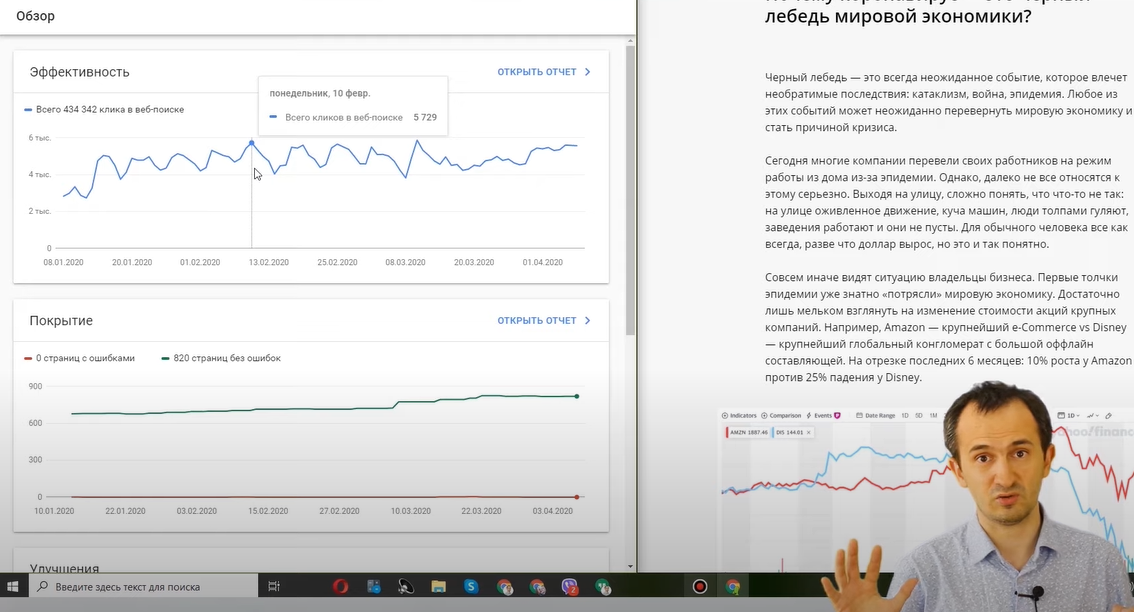Click the search magnifier icon in the taskbar
Viewport: 1134px width, 612px height.
[x=42, y=587]
